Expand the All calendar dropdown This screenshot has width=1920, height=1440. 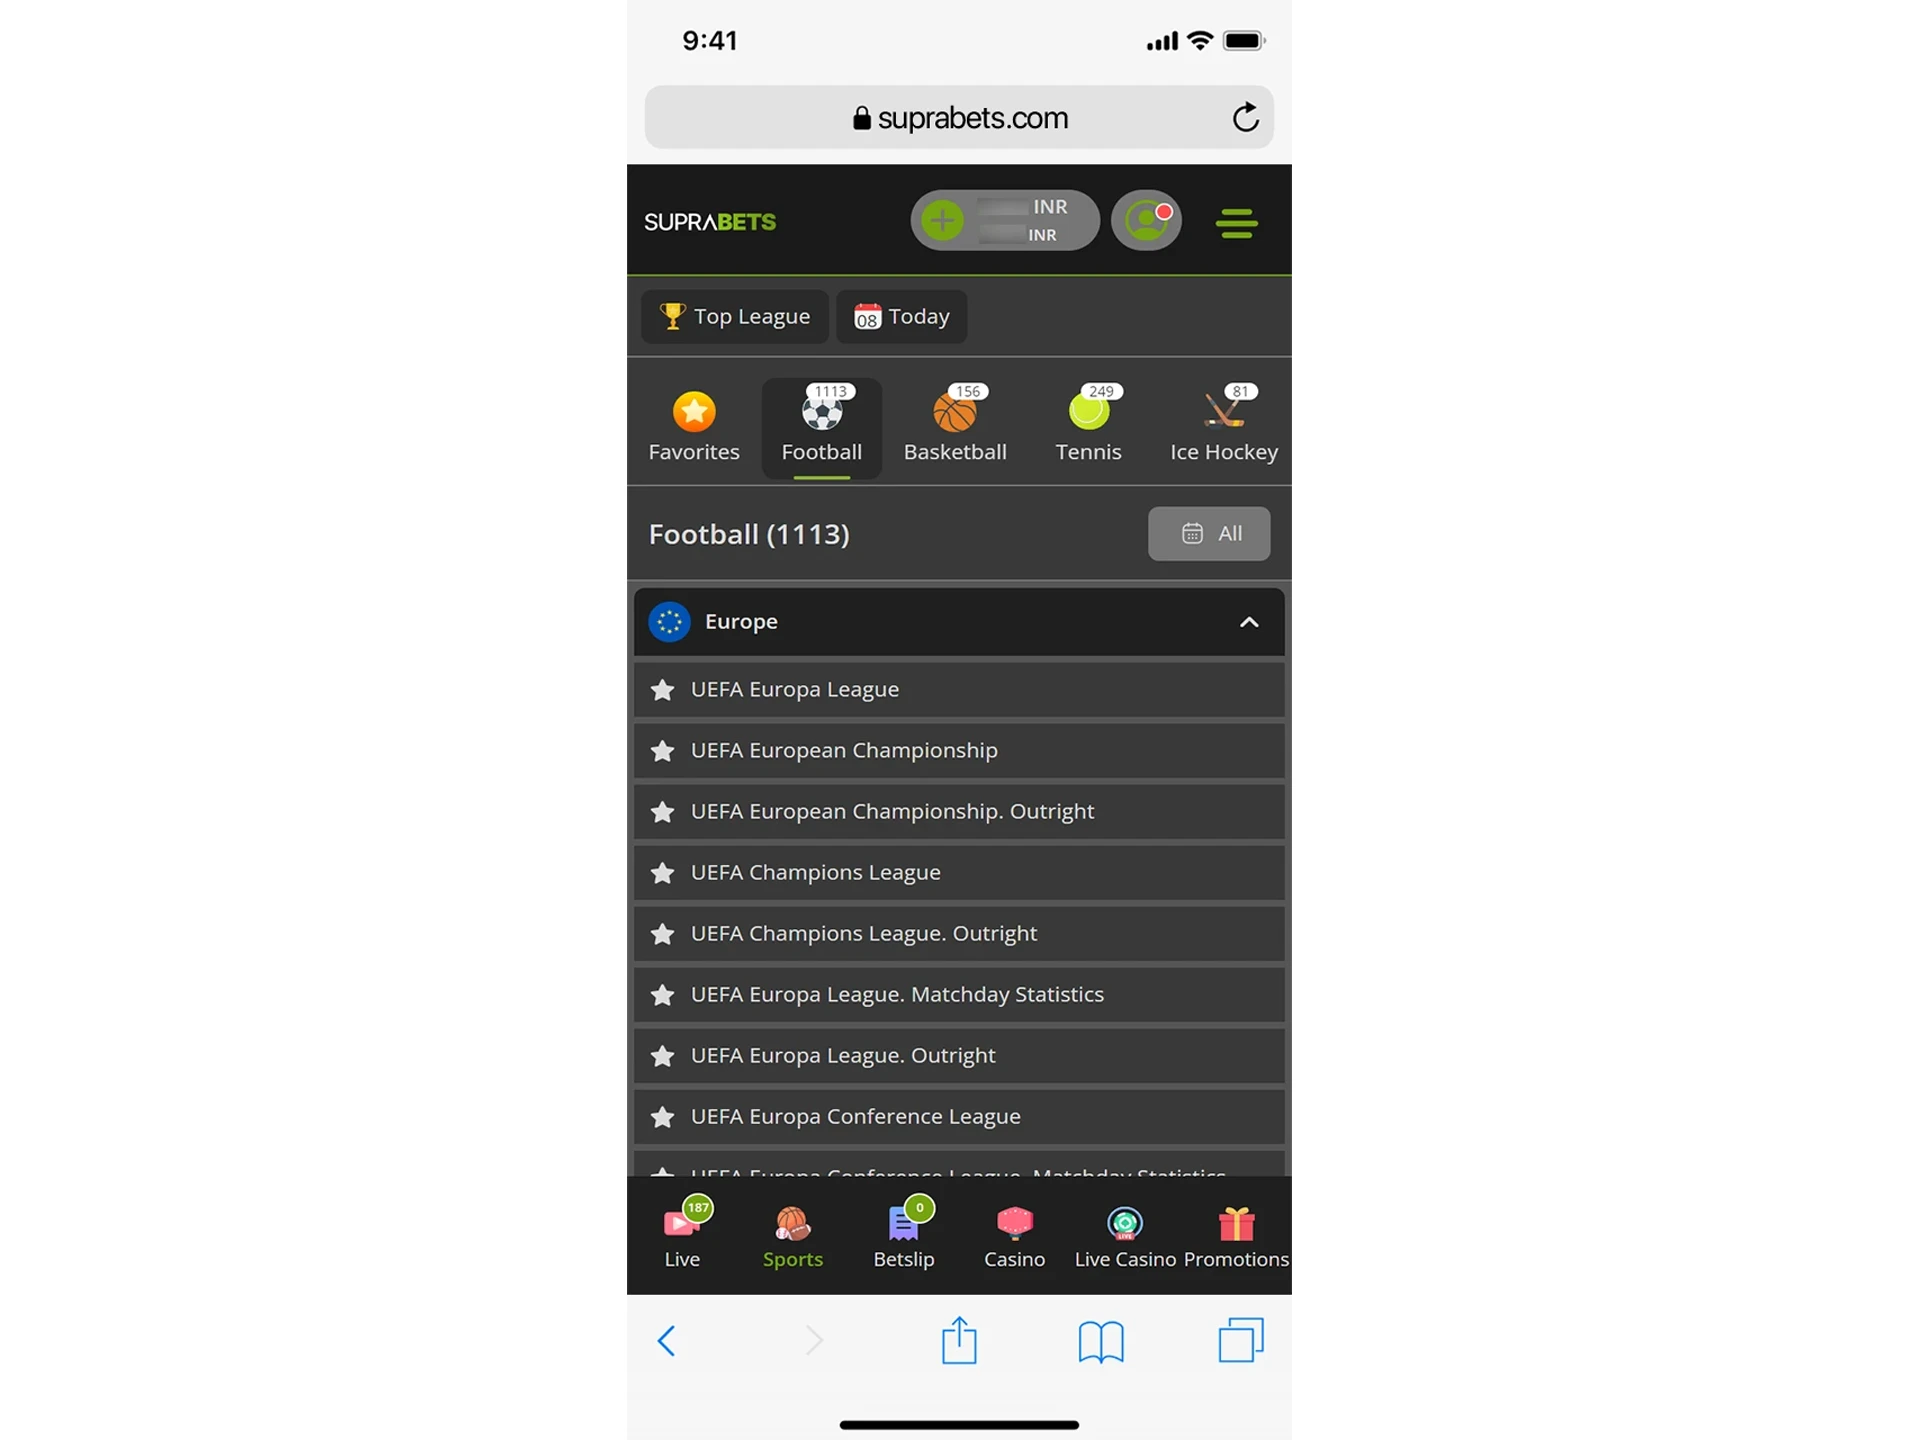(1209, 532)
